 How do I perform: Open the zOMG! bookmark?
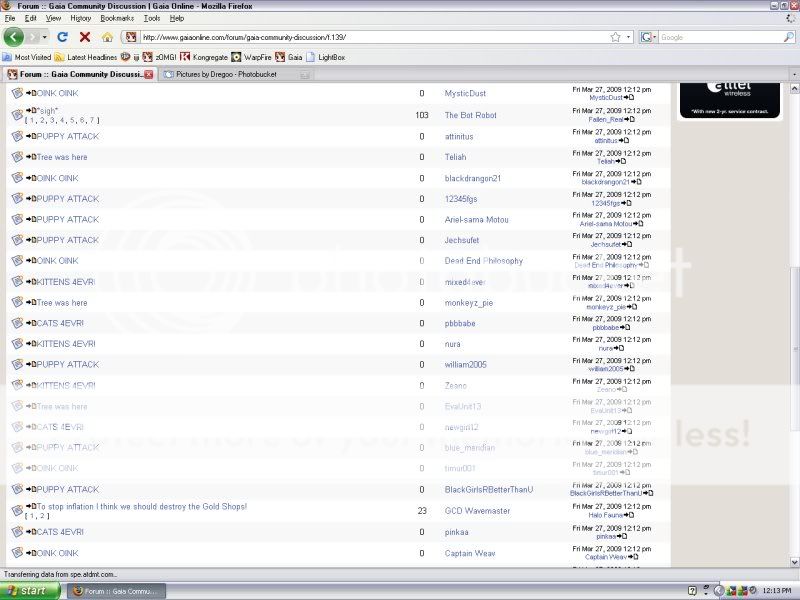pos(160,57)
